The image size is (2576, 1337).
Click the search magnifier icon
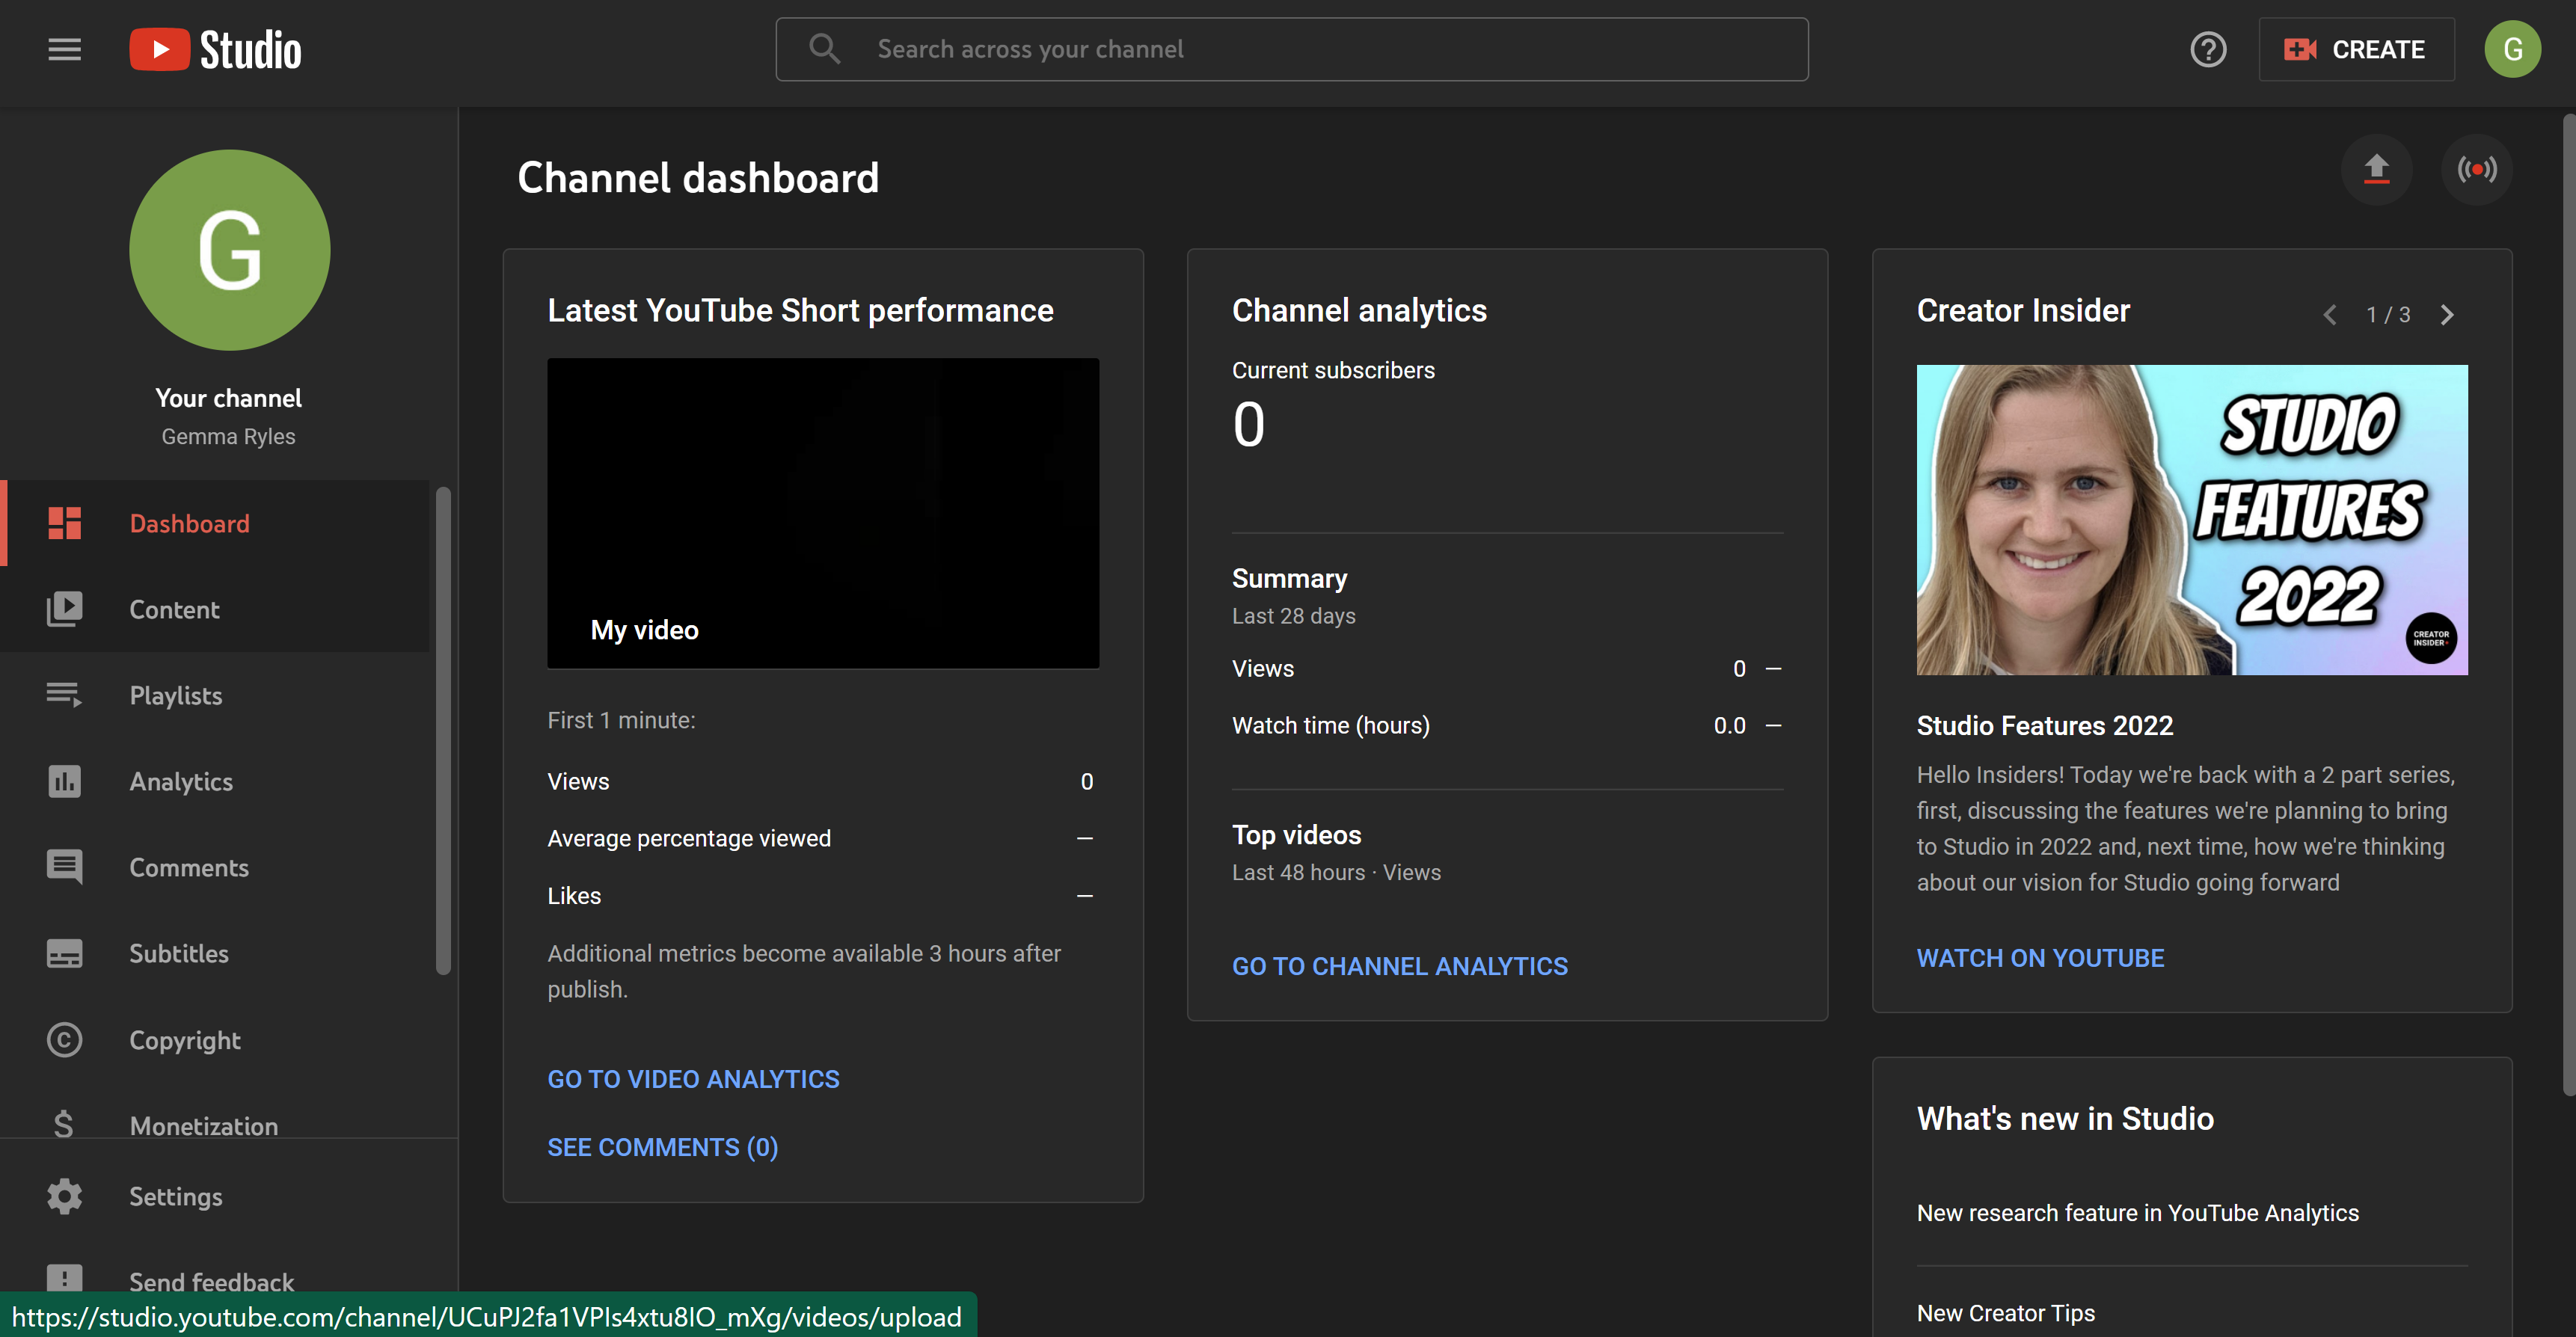[x=824, y=49]
